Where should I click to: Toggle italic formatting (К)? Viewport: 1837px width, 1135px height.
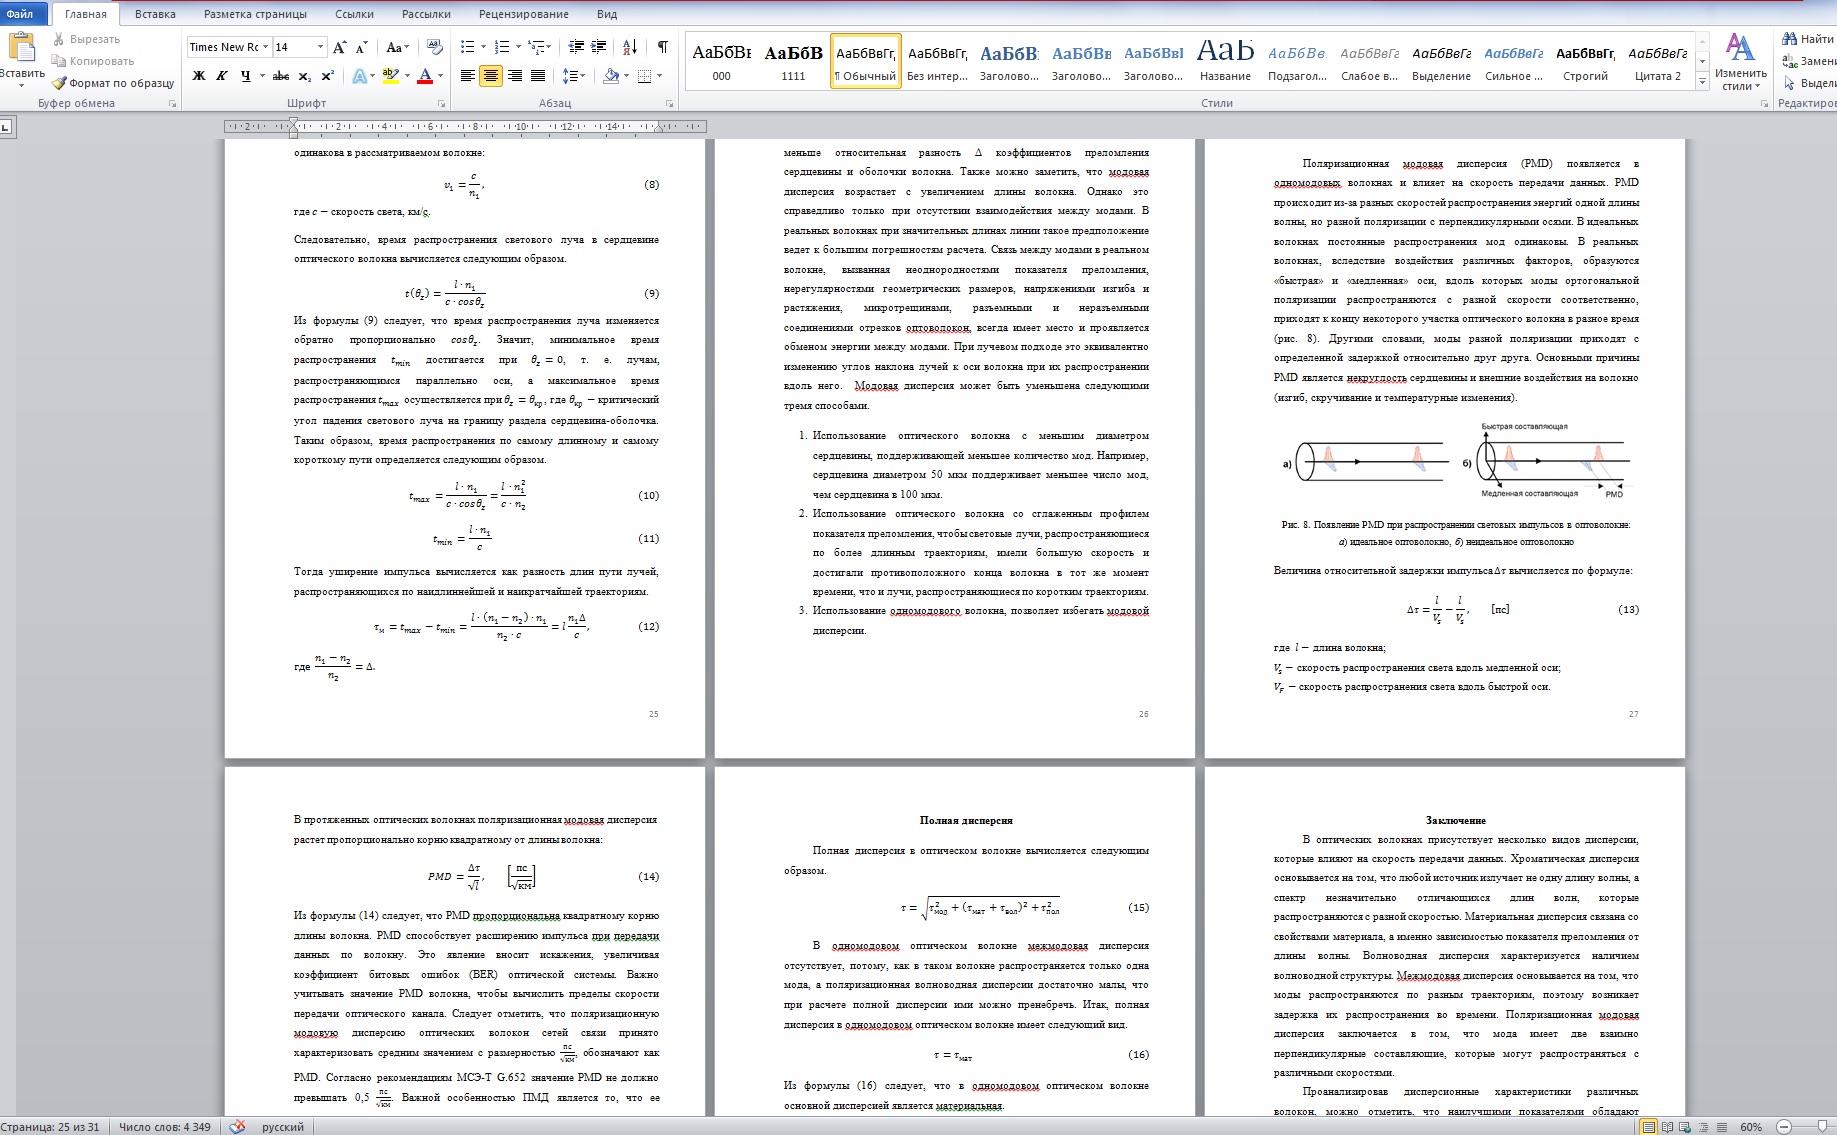[x=222, y=76]
